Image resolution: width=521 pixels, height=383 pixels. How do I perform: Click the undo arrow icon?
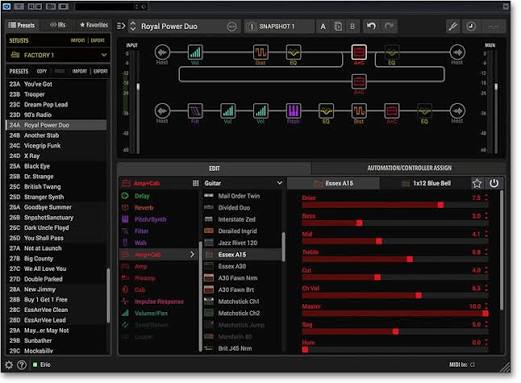[371, 26]
